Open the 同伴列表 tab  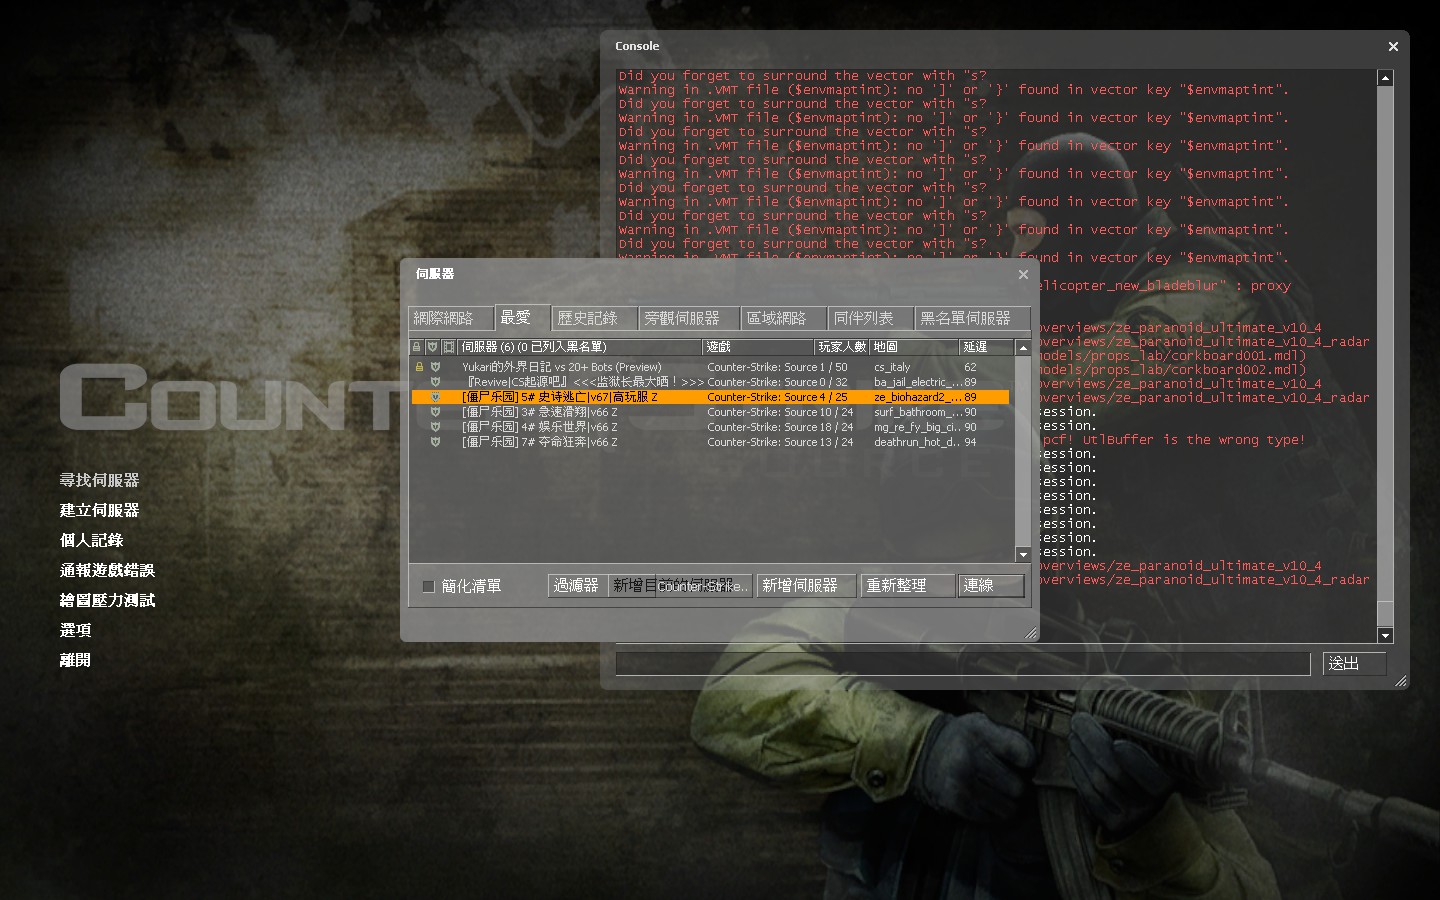coord(870,318)
